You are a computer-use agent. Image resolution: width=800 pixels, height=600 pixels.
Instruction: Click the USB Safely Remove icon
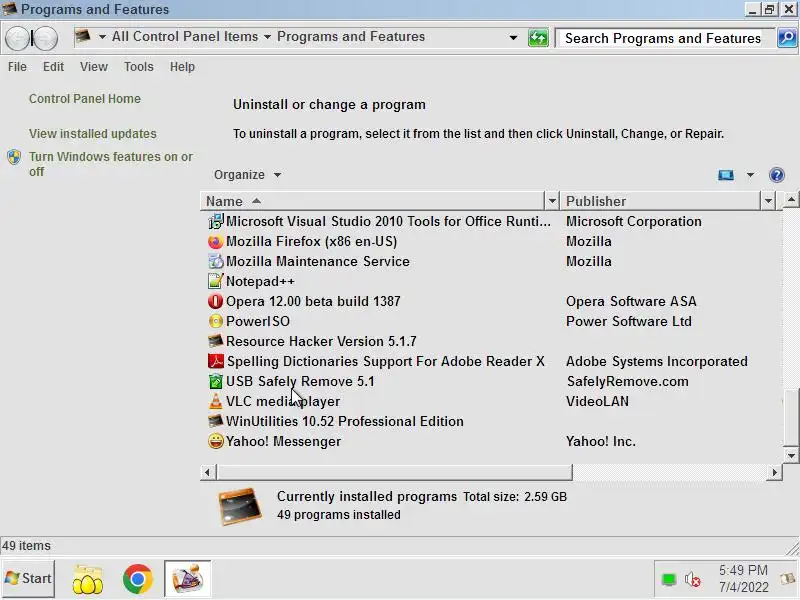tap(216, 381)
